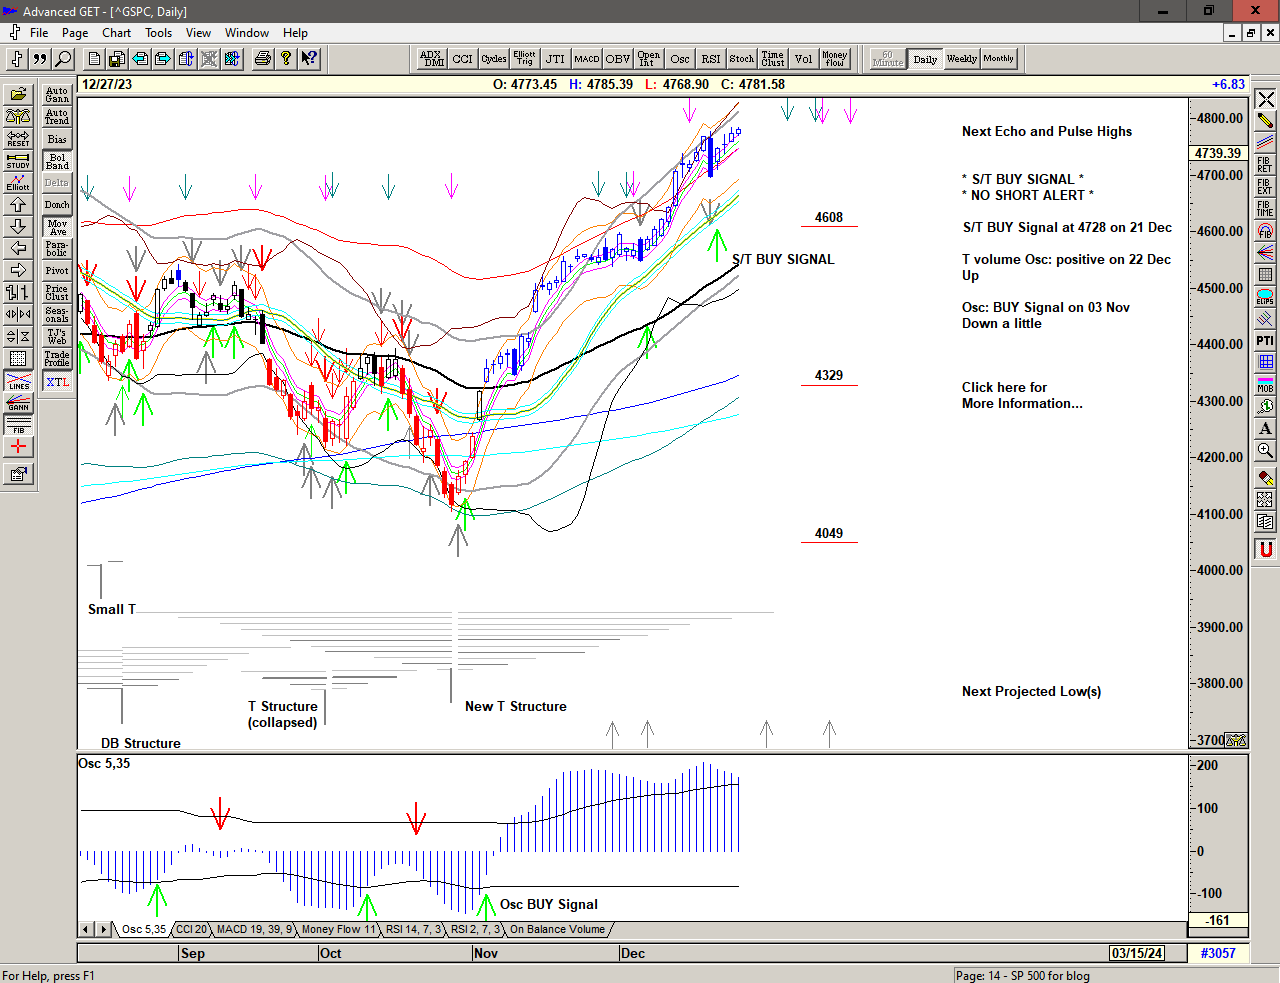Activate the PTI tool

pyautogui.click(x=1265, y=341)
